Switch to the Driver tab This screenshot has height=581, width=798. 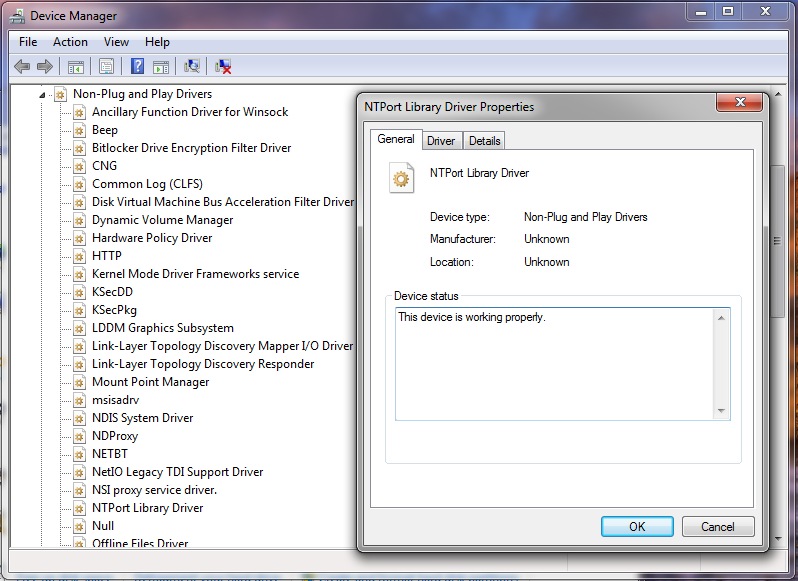coord(441,141)
